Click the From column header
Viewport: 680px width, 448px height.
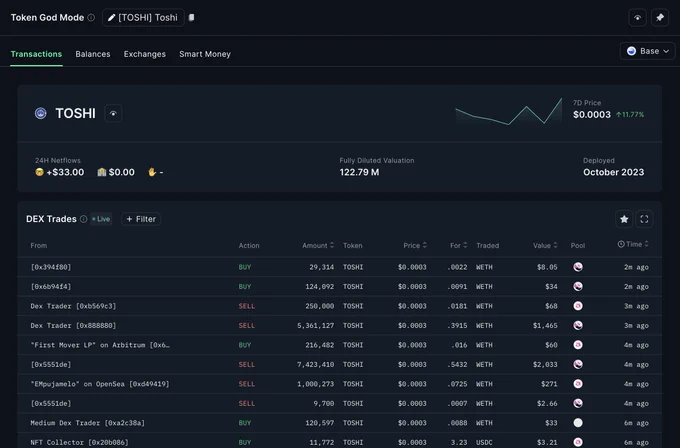(x=39, y=245)
